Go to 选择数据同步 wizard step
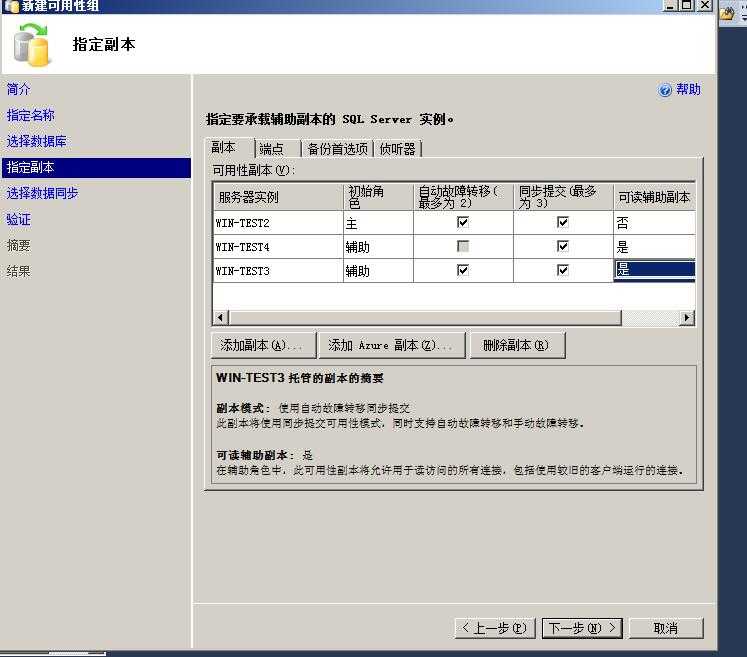The image size is (747, 657). point(42,193)
